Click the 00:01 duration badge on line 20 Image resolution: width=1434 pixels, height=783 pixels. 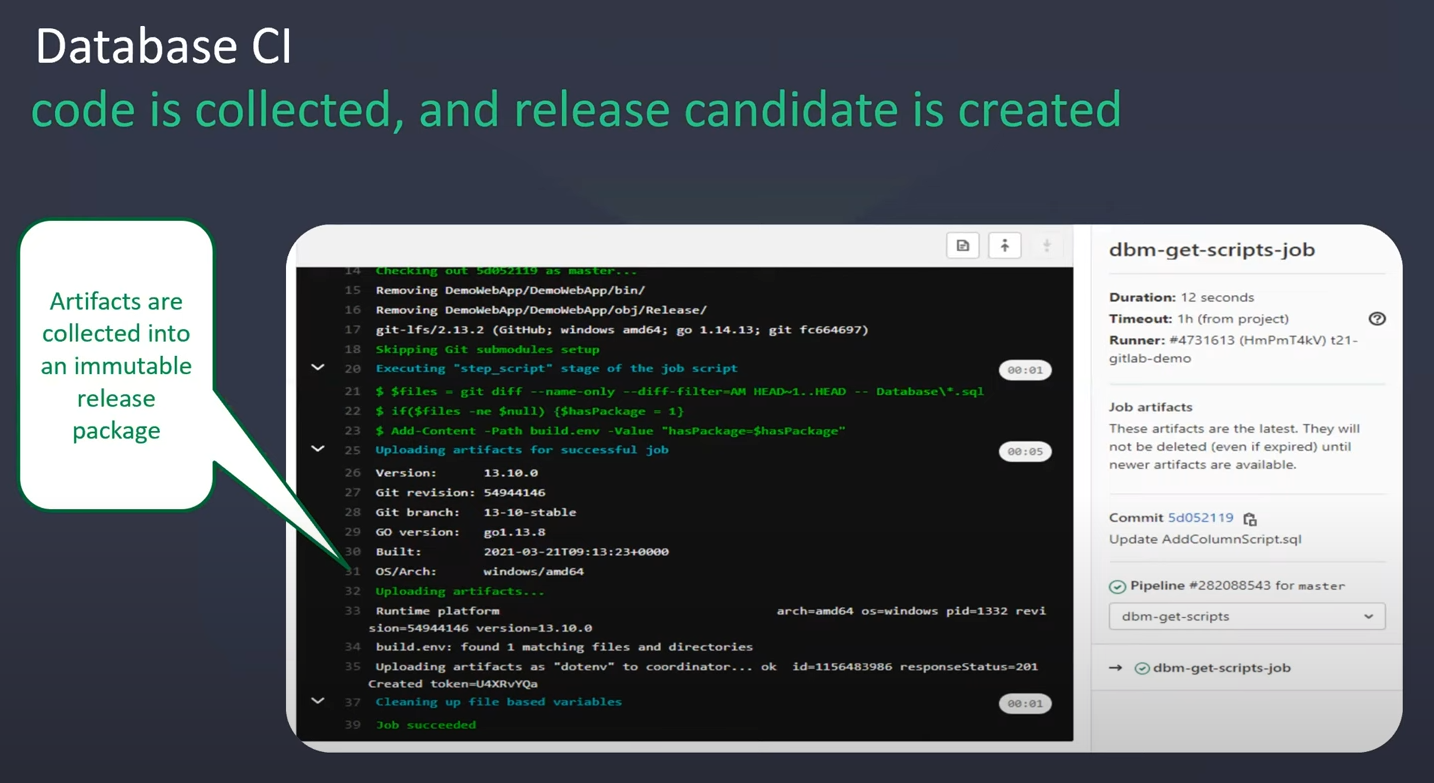(1025, 370)
